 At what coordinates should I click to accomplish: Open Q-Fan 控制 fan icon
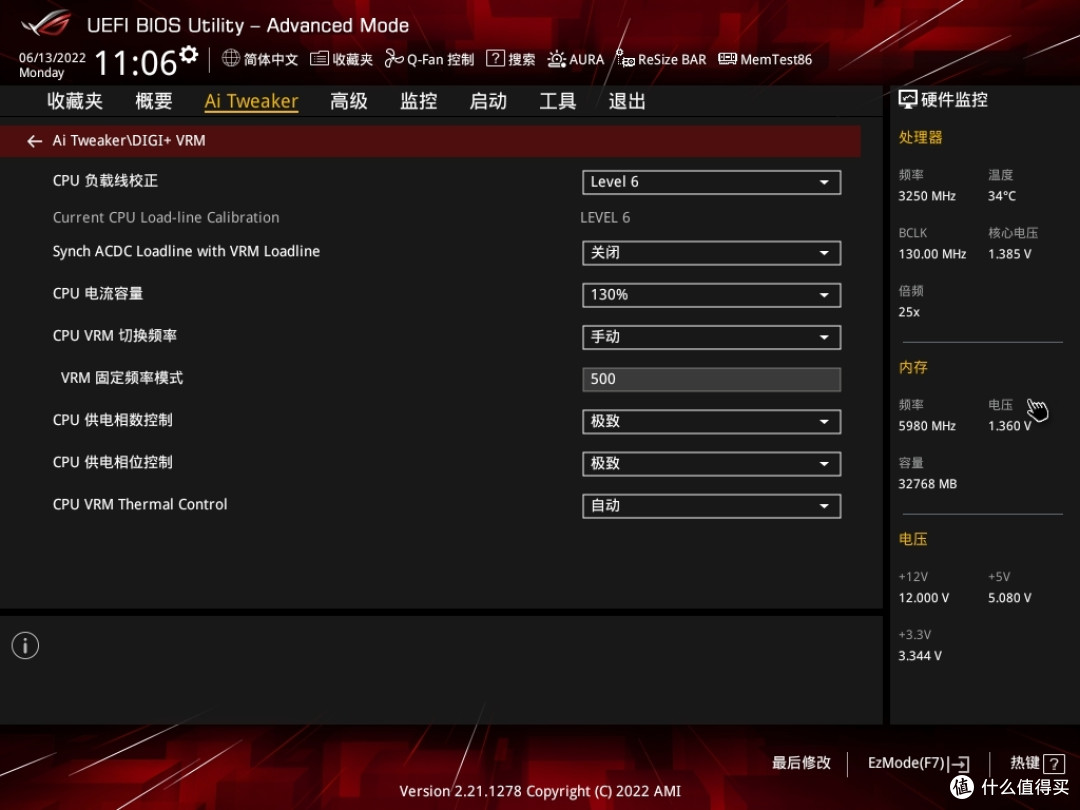[394, 59]
